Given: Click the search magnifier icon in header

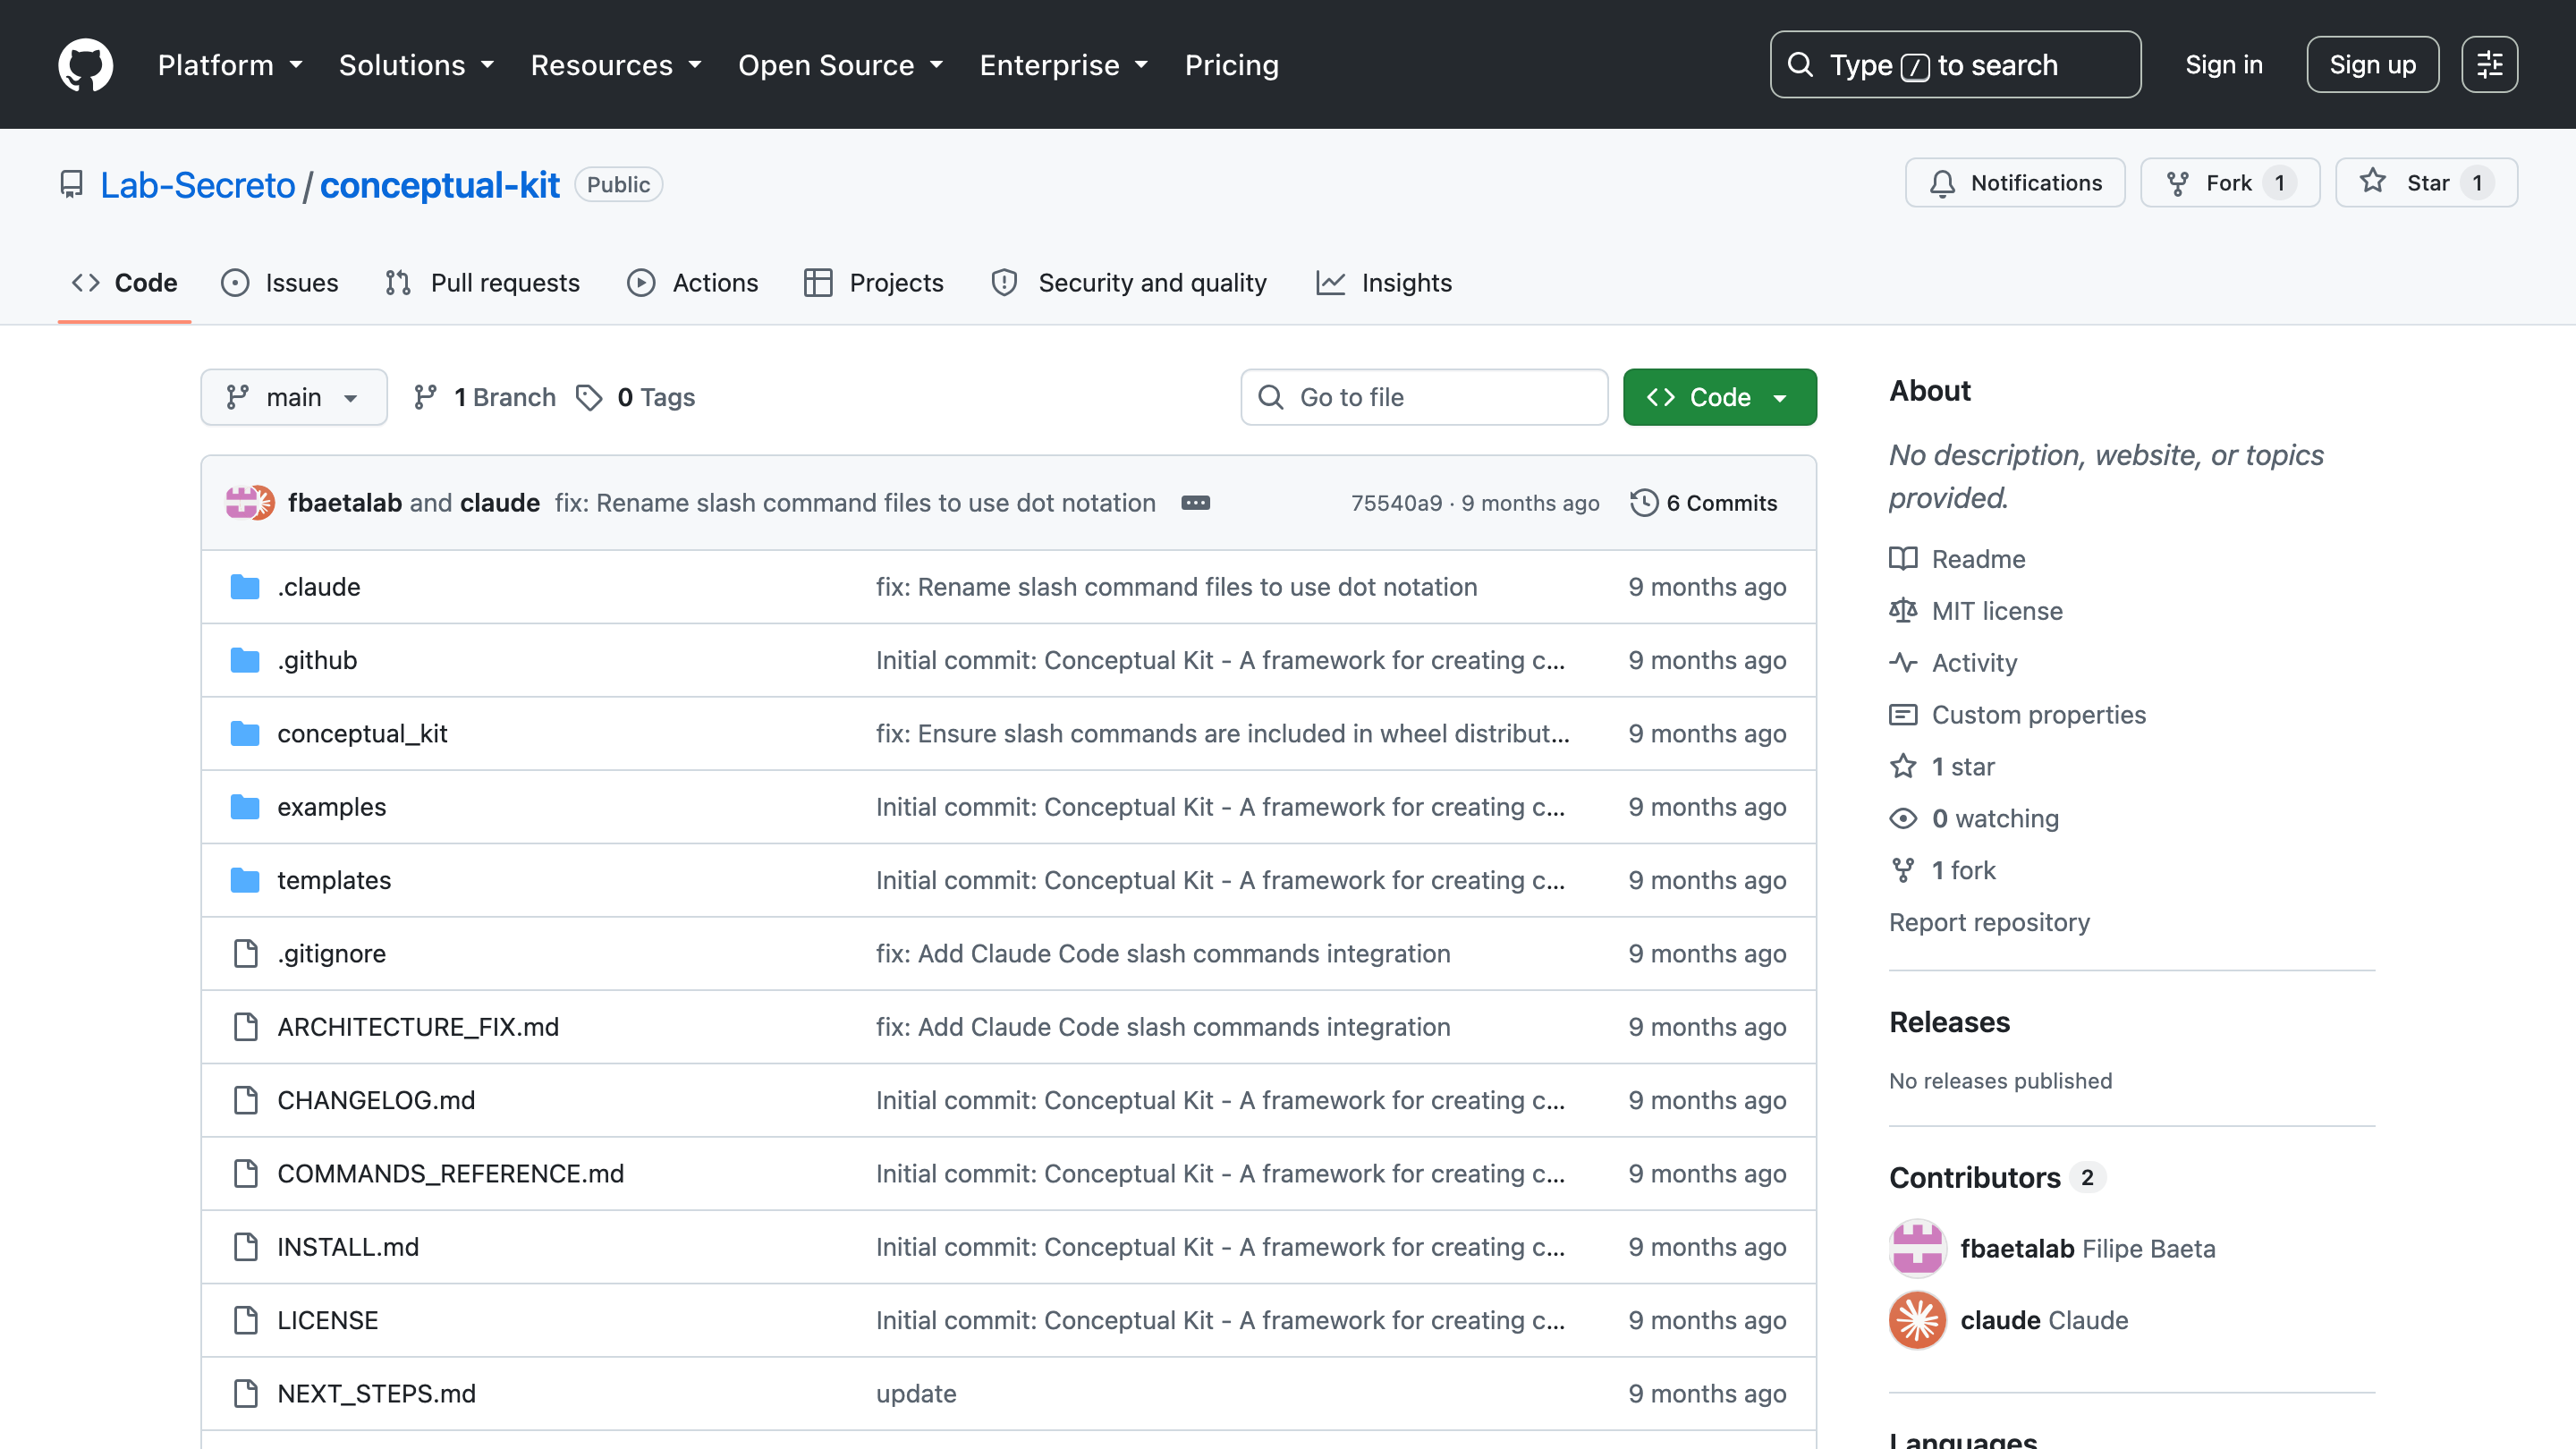Looking at the screenshot, I should (1800, 65).
